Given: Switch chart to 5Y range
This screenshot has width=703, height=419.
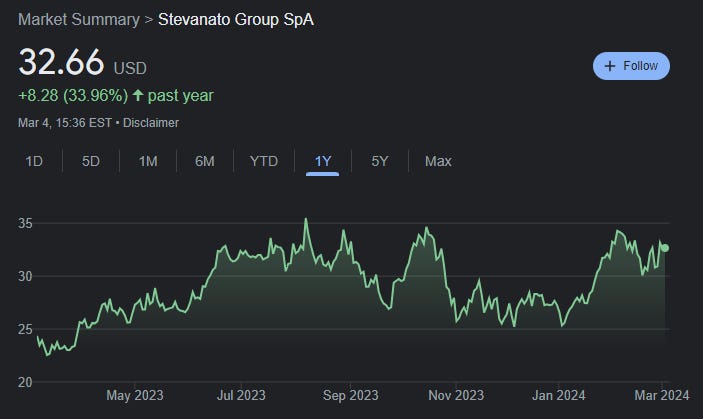Looking at the screenshot, I should coord(380,161).
